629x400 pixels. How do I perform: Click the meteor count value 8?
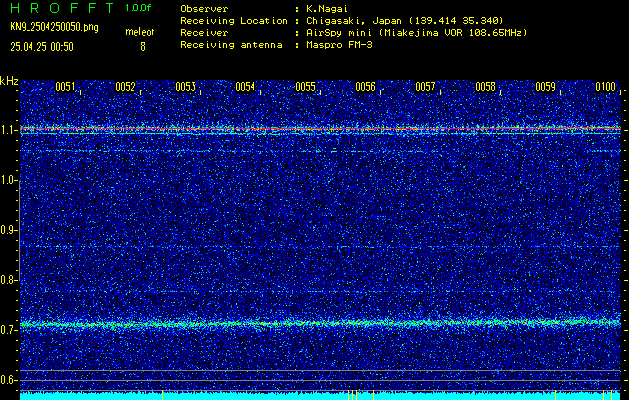[x=143, y=47]
